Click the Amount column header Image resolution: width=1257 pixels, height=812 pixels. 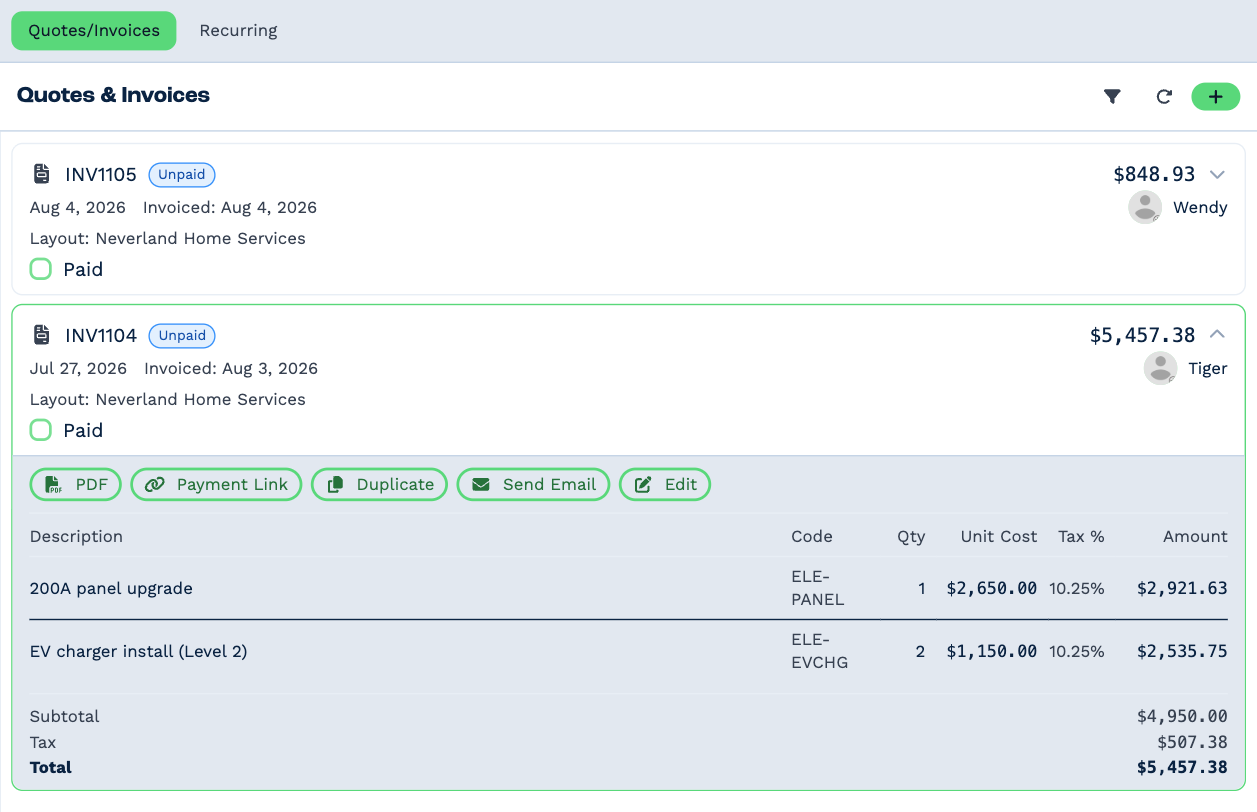(1195, 536)
